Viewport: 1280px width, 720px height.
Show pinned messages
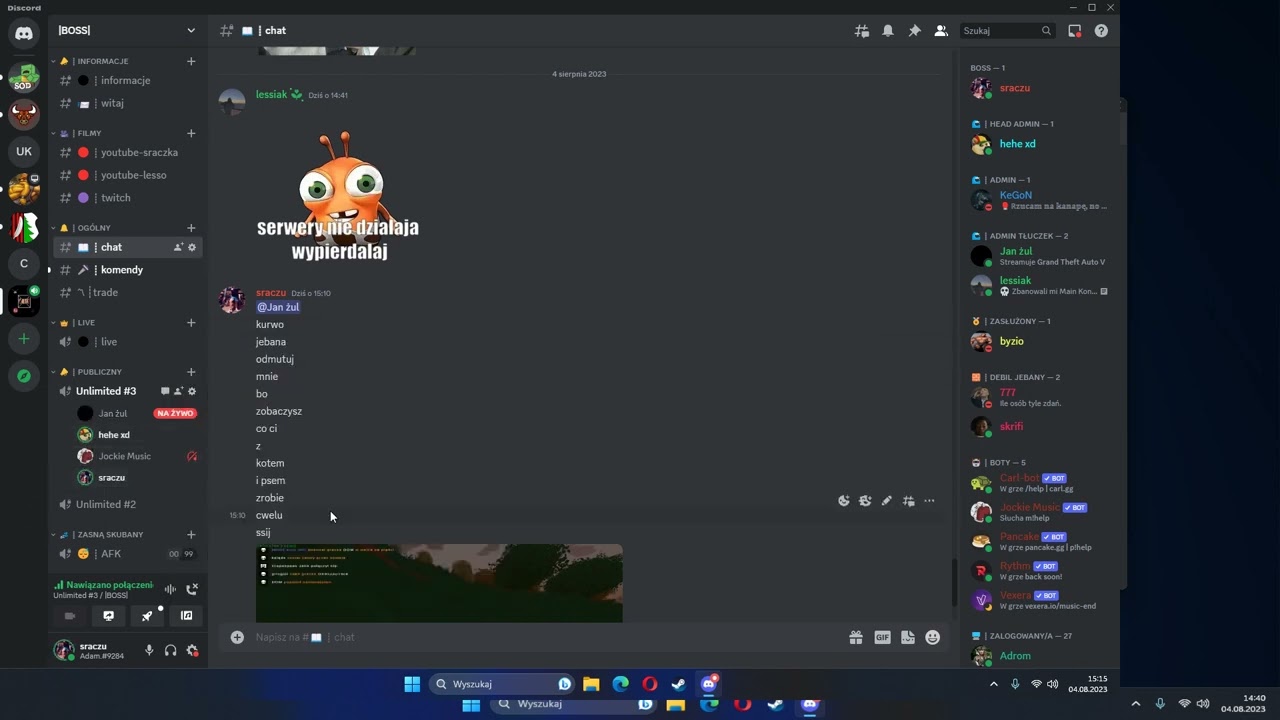pyautogui.click(x=914, y=31)
